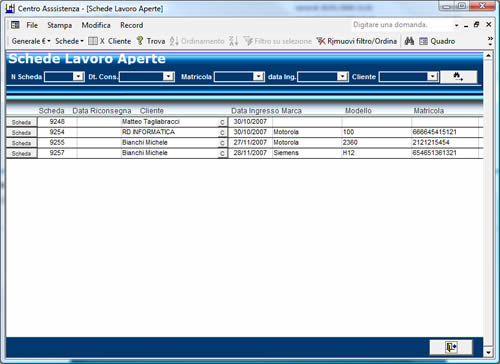This screenshot has height=364, width=500.
Task: Click the Trova key icon
Action: point(140,41)
